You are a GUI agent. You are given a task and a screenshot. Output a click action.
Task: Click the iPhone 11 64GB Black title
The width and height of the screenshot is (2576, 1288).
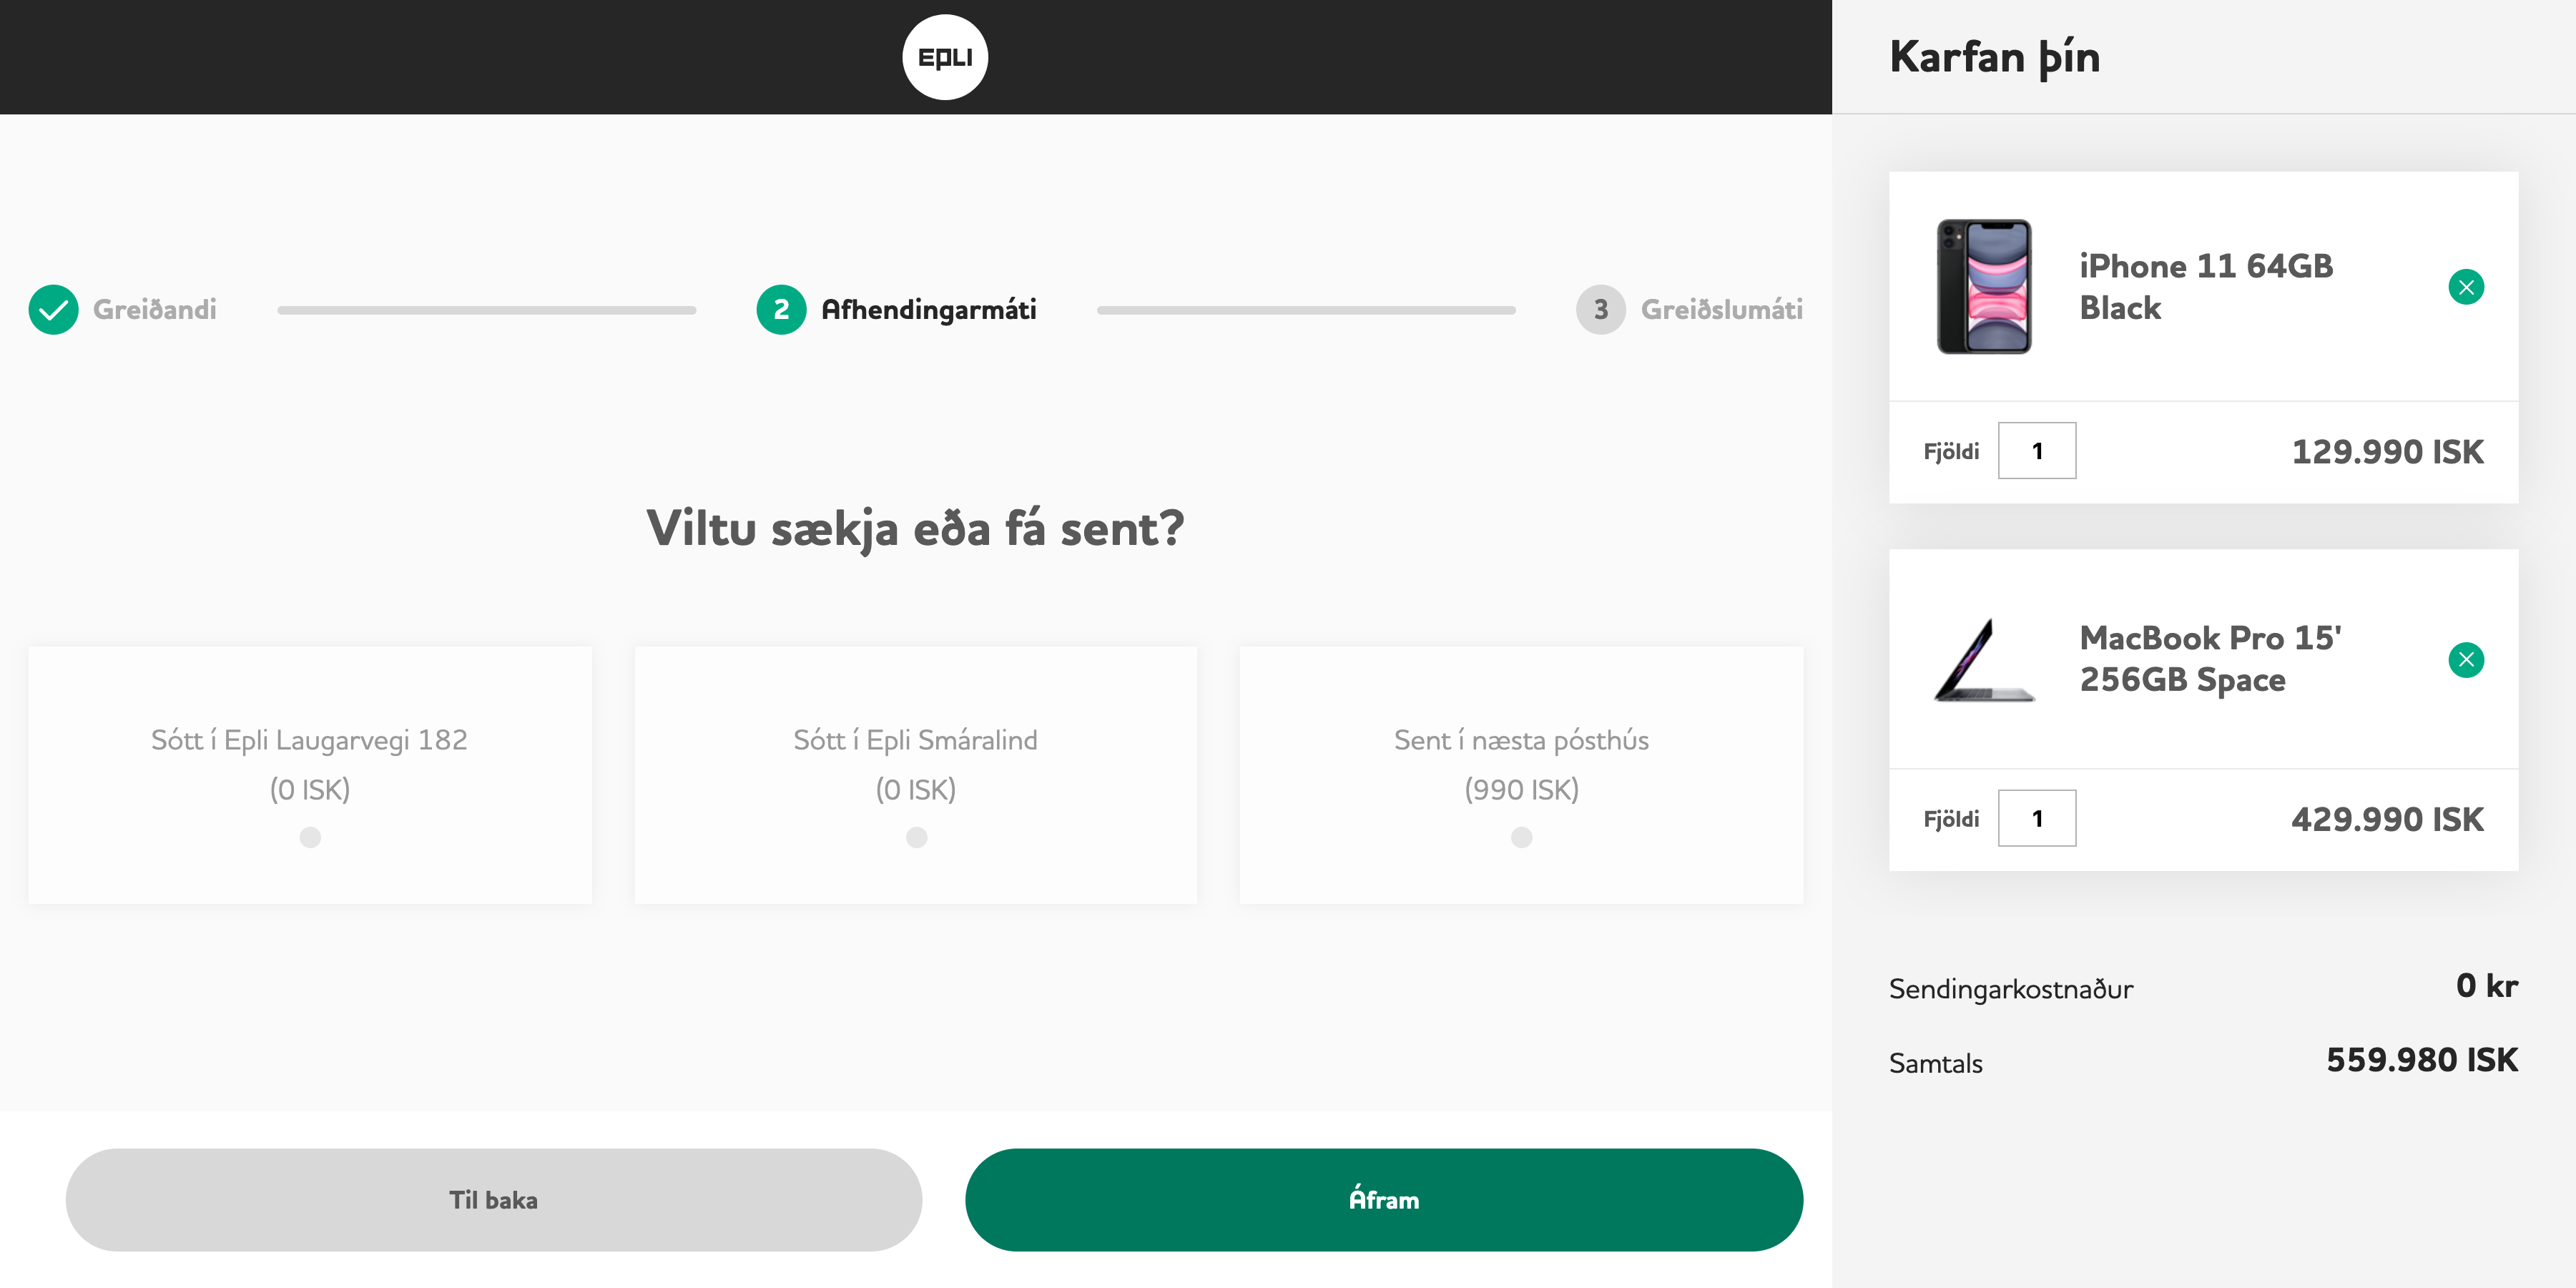tap(2205, 287)
